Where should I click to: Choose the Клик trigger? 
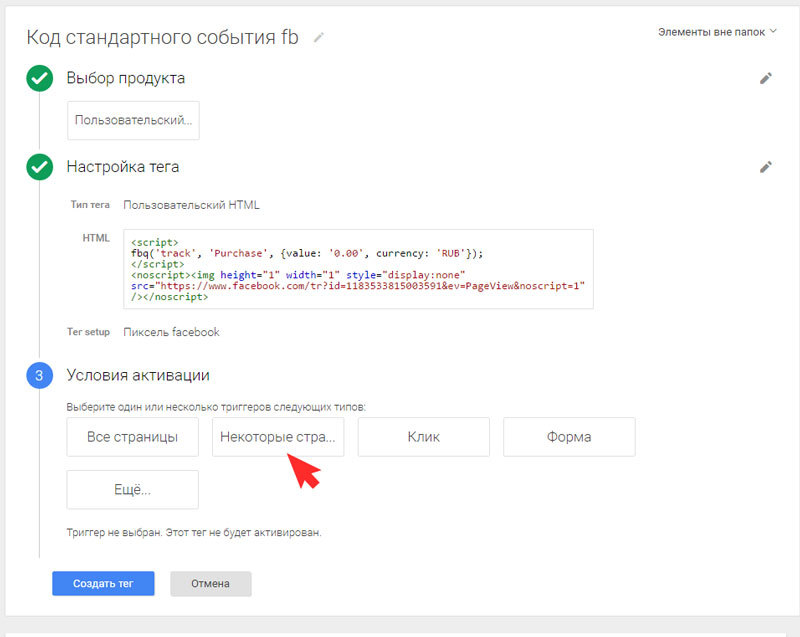pyautogui.click(x=423, y=437)
